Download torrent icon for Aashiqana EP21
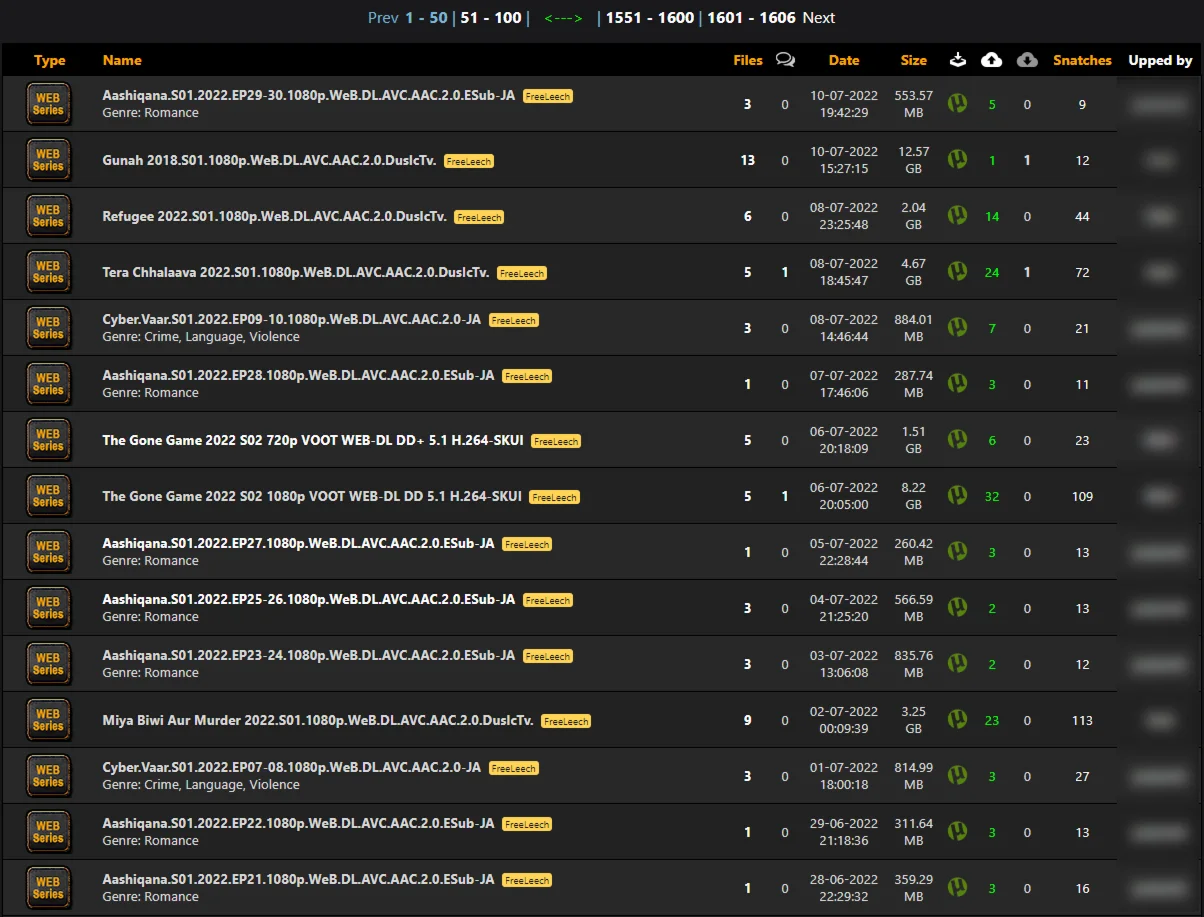 click(958, 887)
